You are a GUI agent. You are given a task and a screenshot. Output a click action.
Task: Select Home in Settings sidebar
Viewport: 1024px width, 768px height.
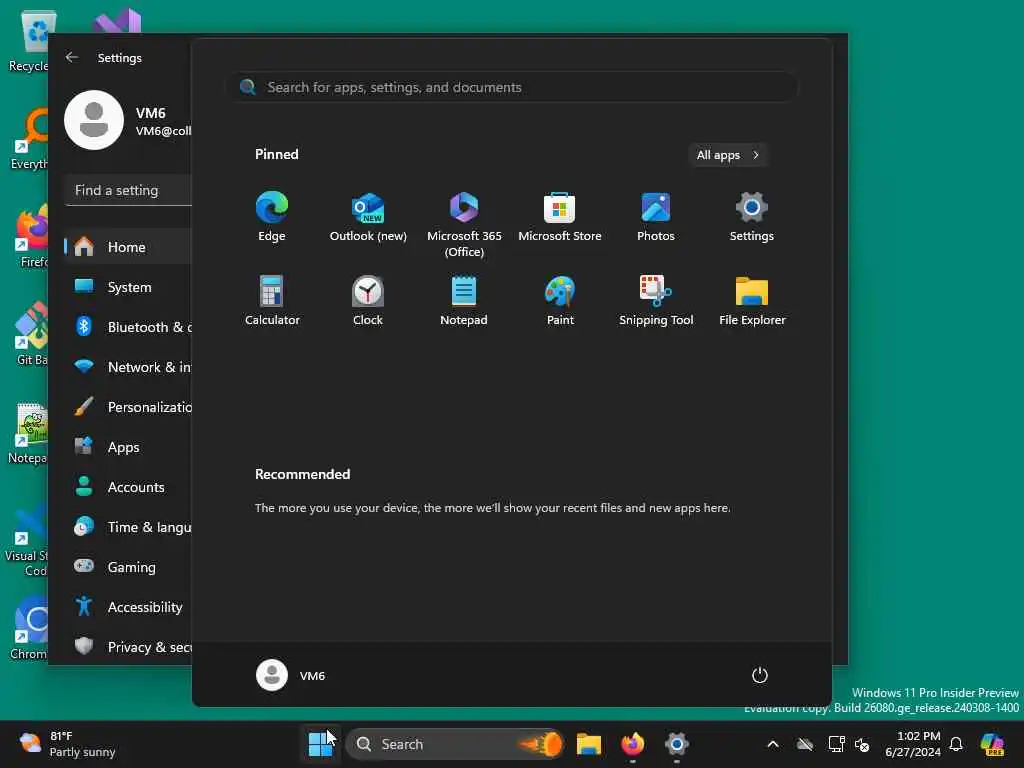129,247
